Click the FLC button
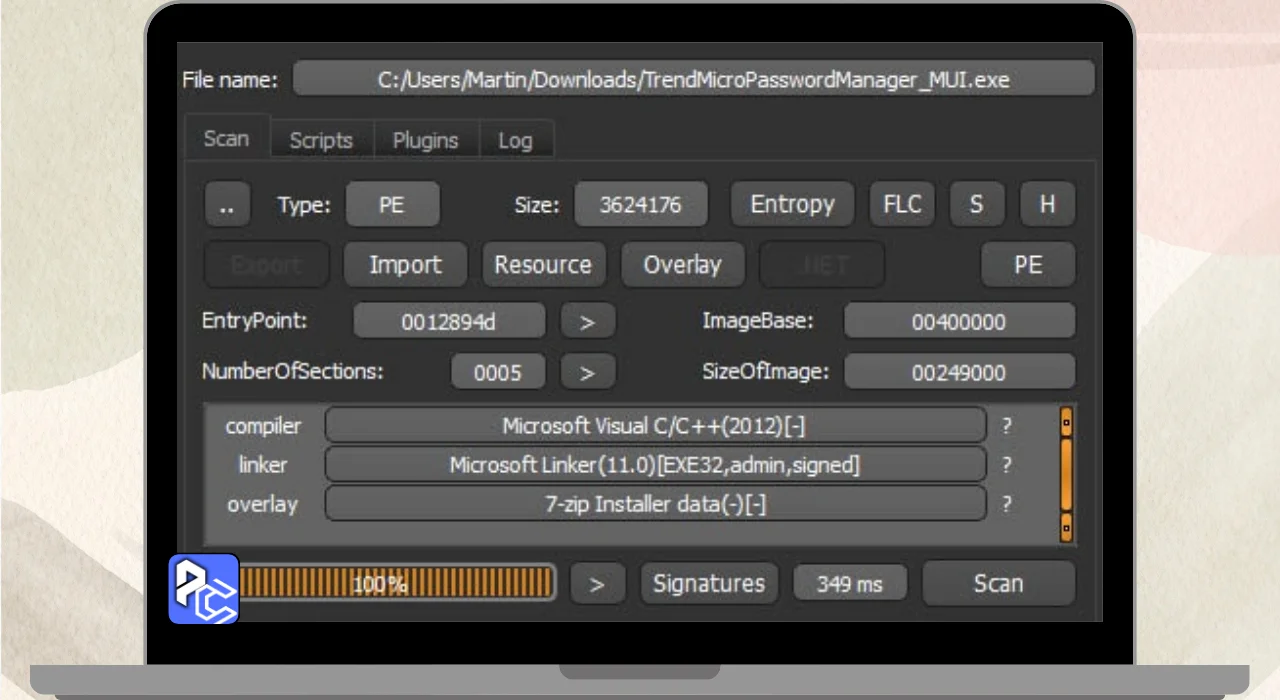 902,205
